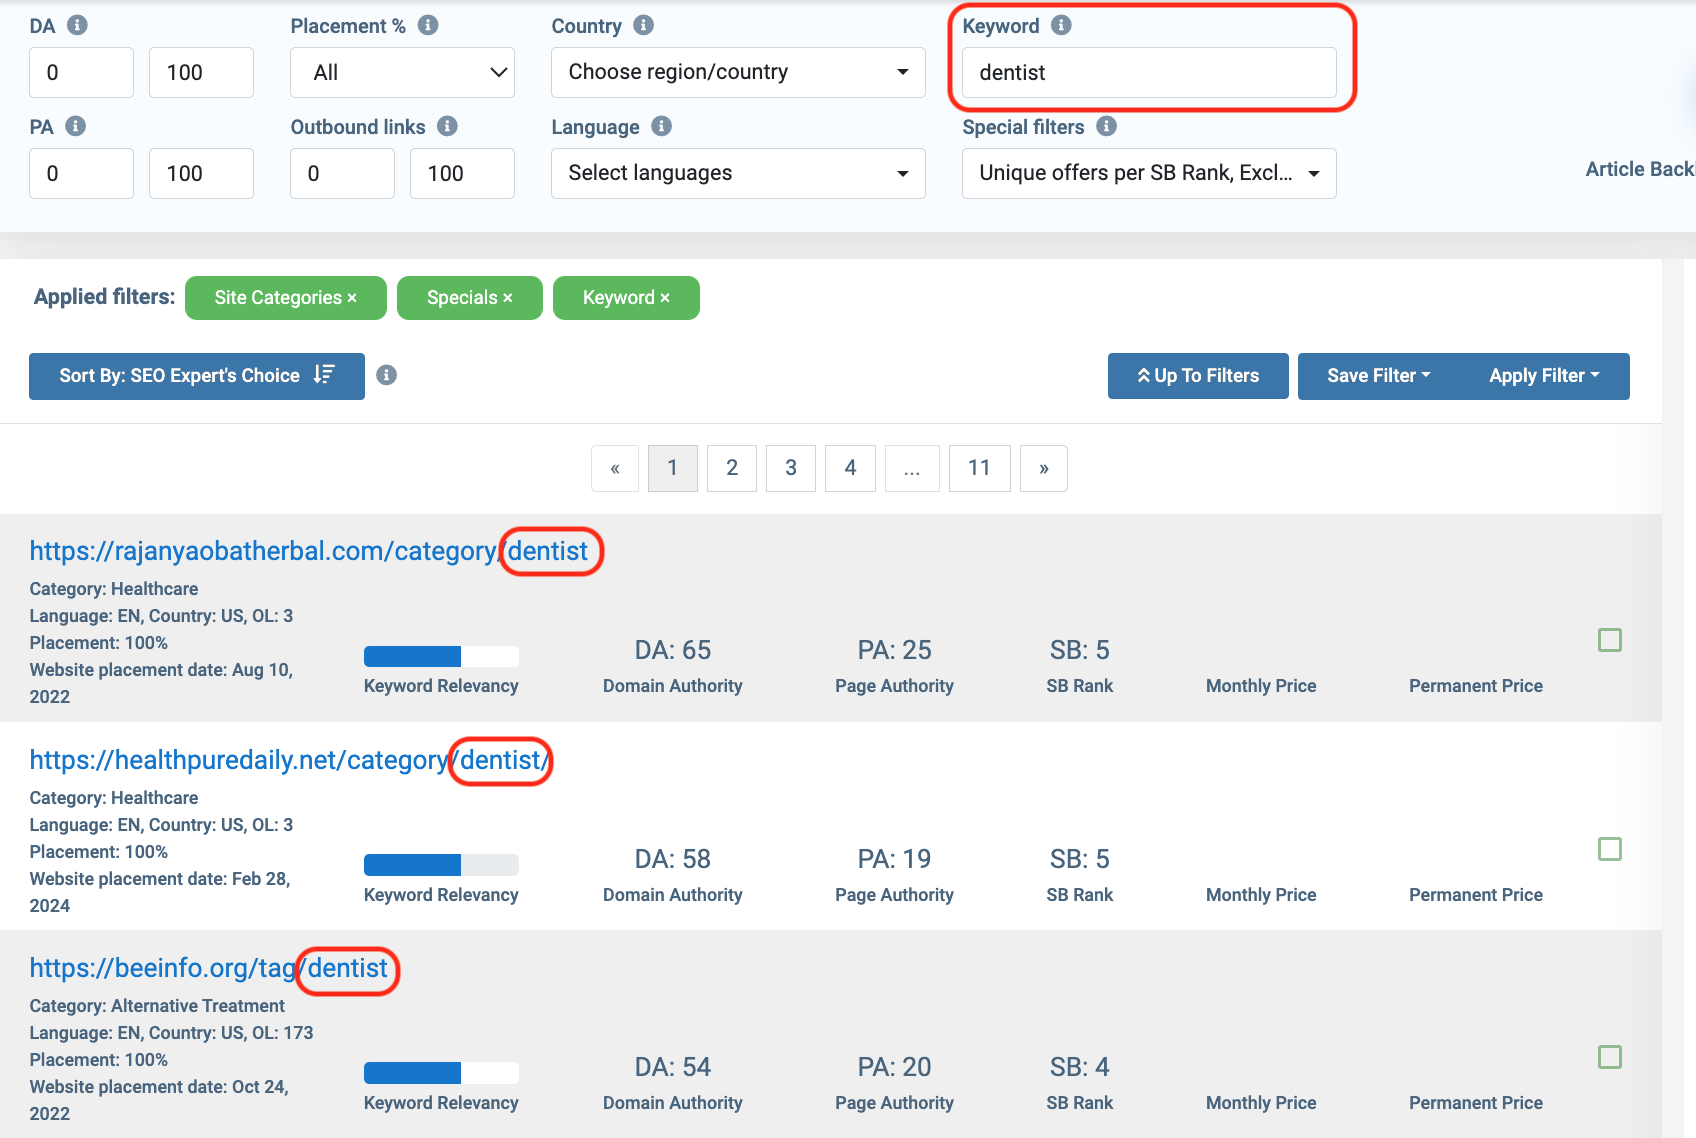Open the rajanyaobatherbal.com/category/dentist link

click(x=309, y=551)
